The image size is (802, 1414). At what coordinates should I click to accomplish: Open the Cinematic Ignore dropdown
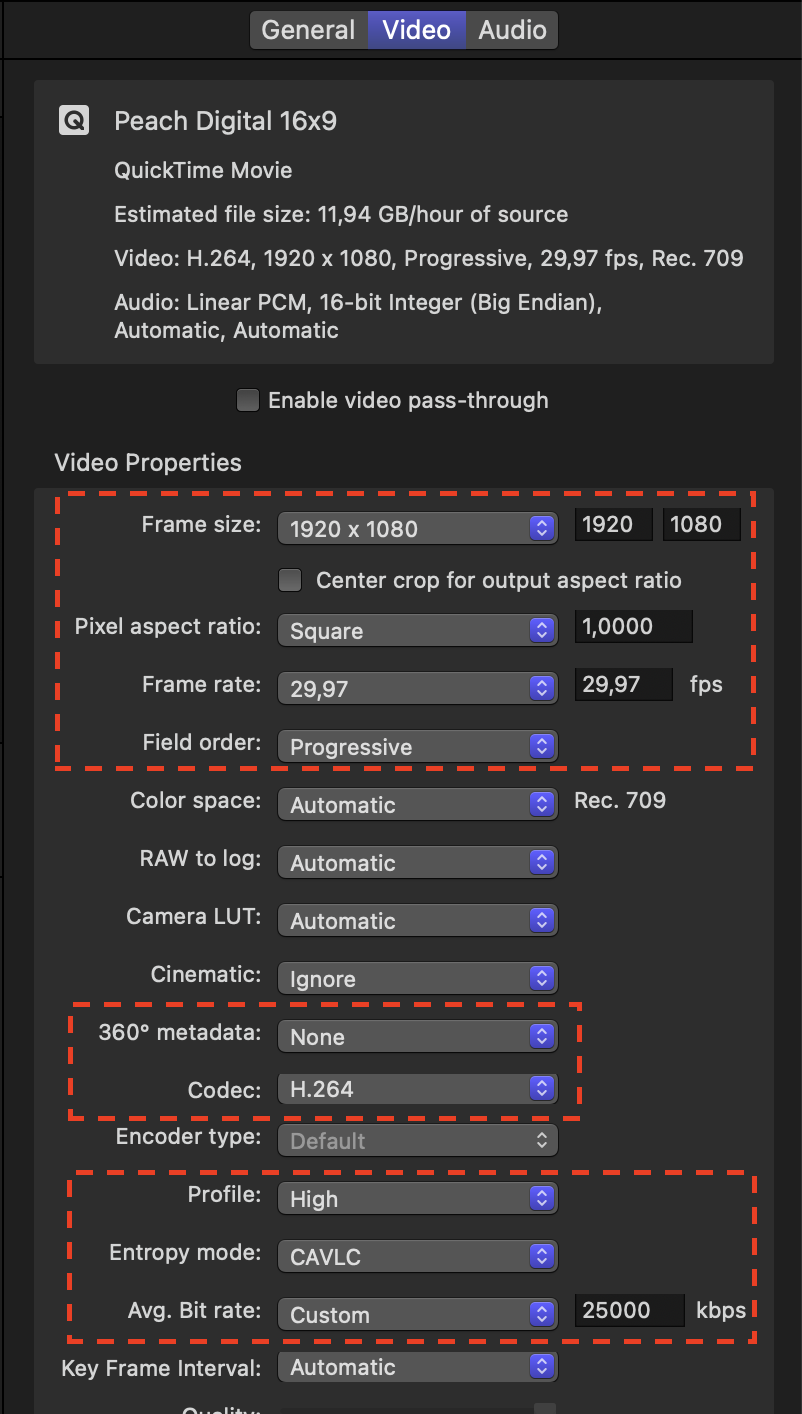tap(417, 979)
